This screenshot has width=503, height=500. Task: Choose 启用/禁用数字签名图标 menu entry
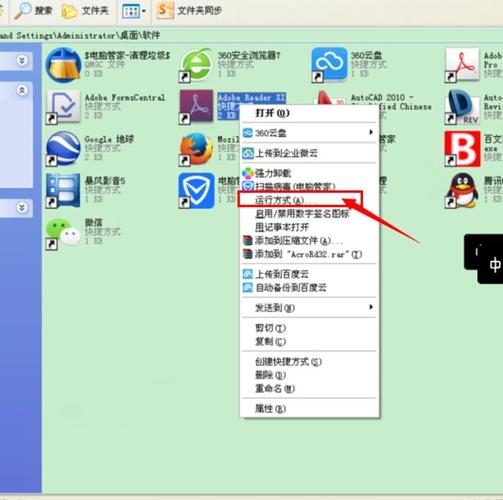(x=310, y=214)
